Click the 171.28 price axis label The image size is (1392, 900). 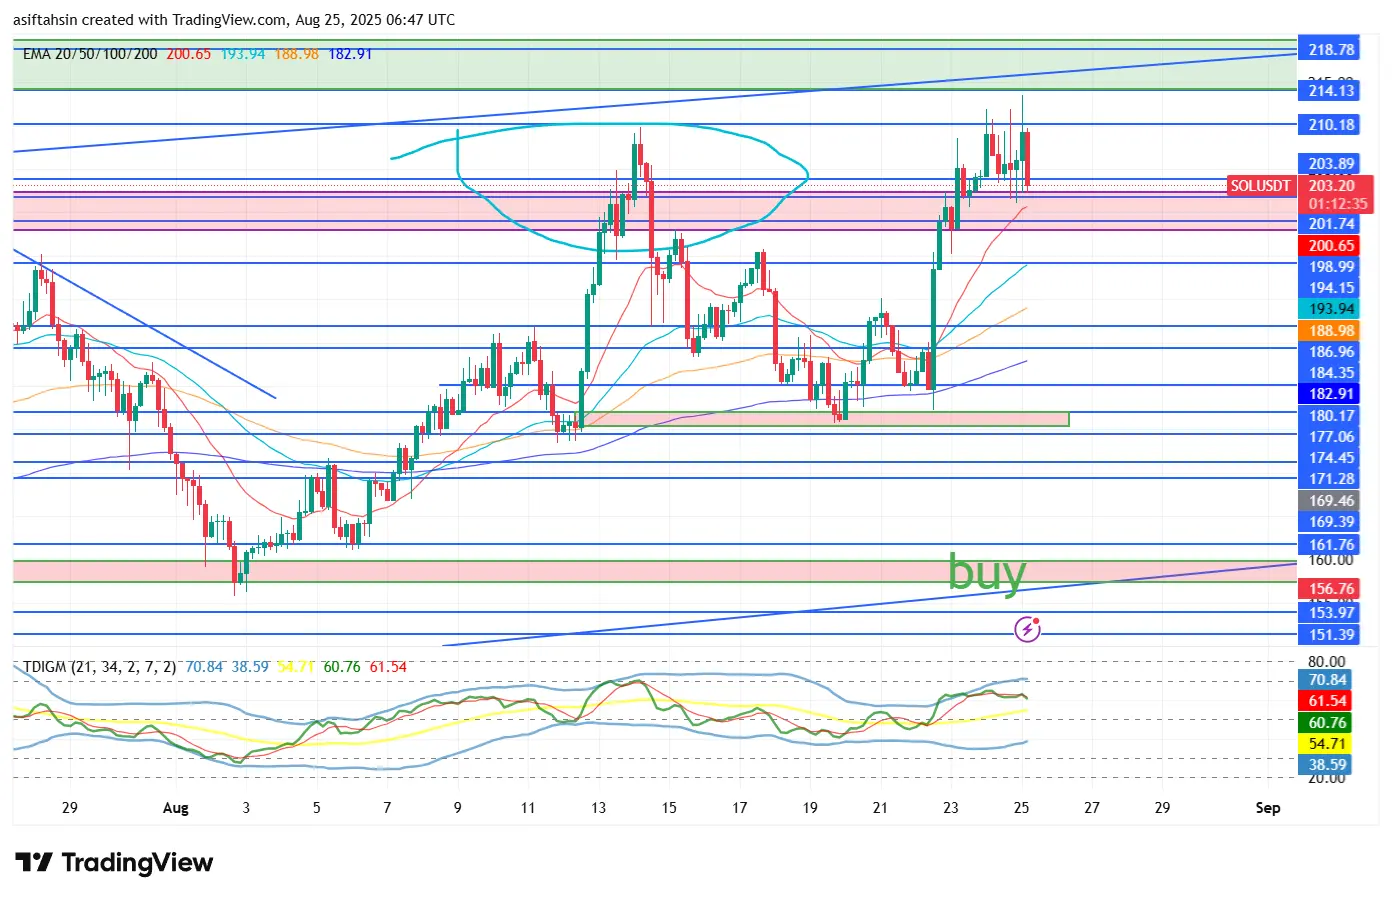click(x=1331, y=479)
